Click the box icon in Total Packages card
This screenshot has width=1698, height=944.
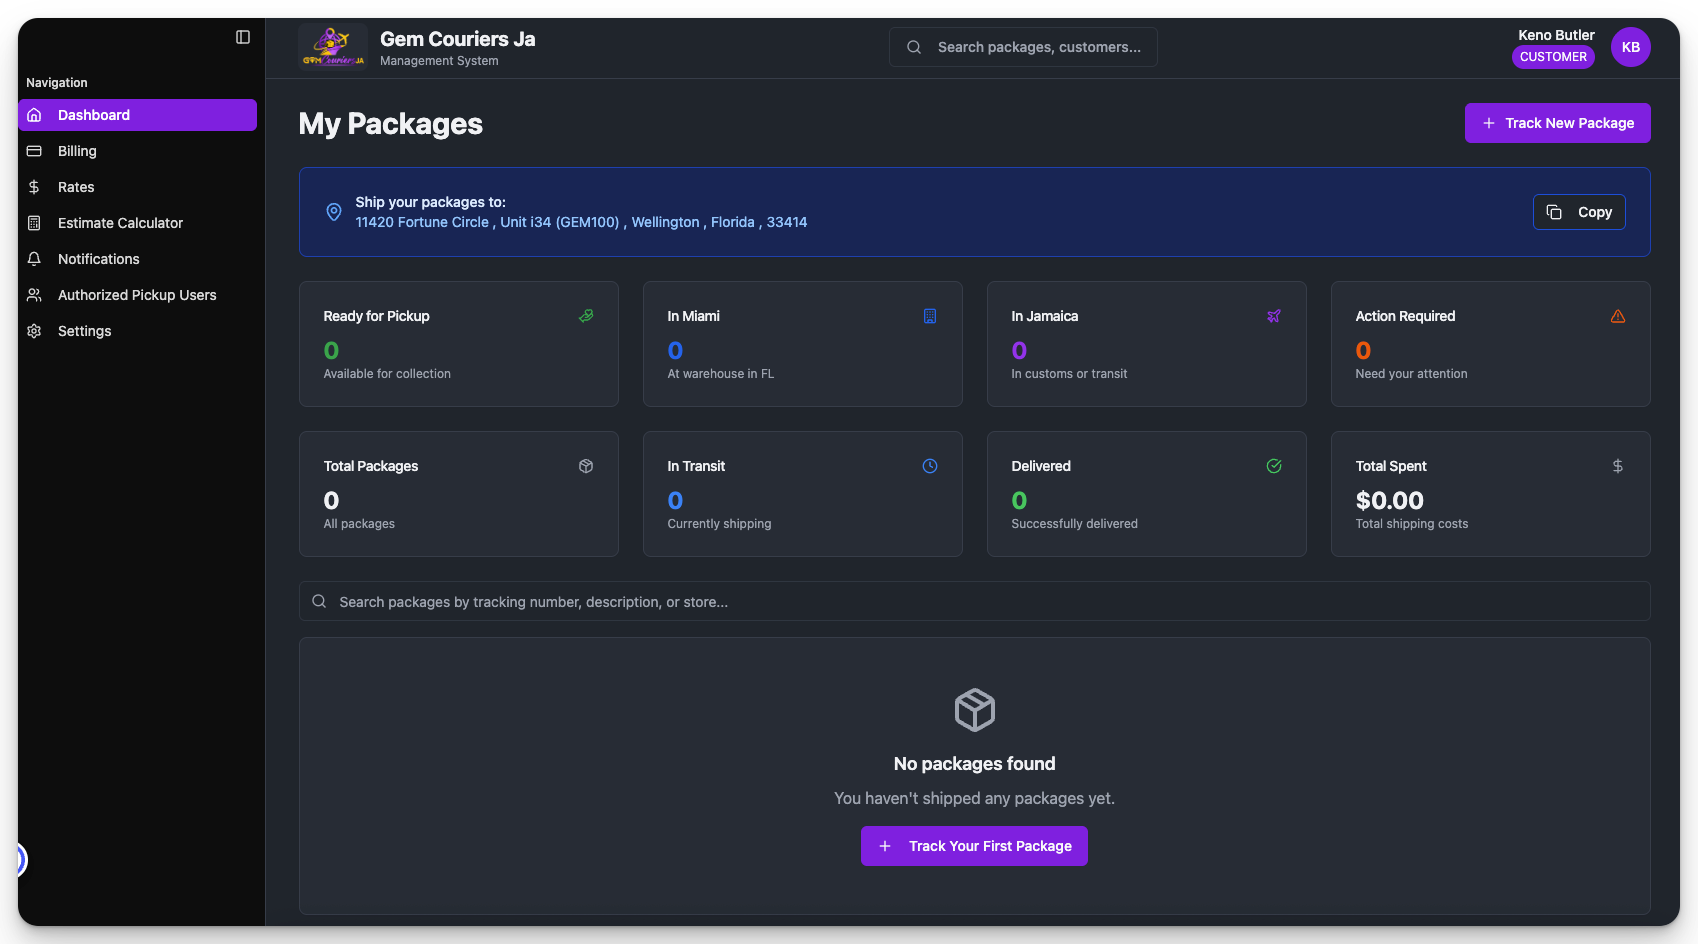(x=586, y=466)
